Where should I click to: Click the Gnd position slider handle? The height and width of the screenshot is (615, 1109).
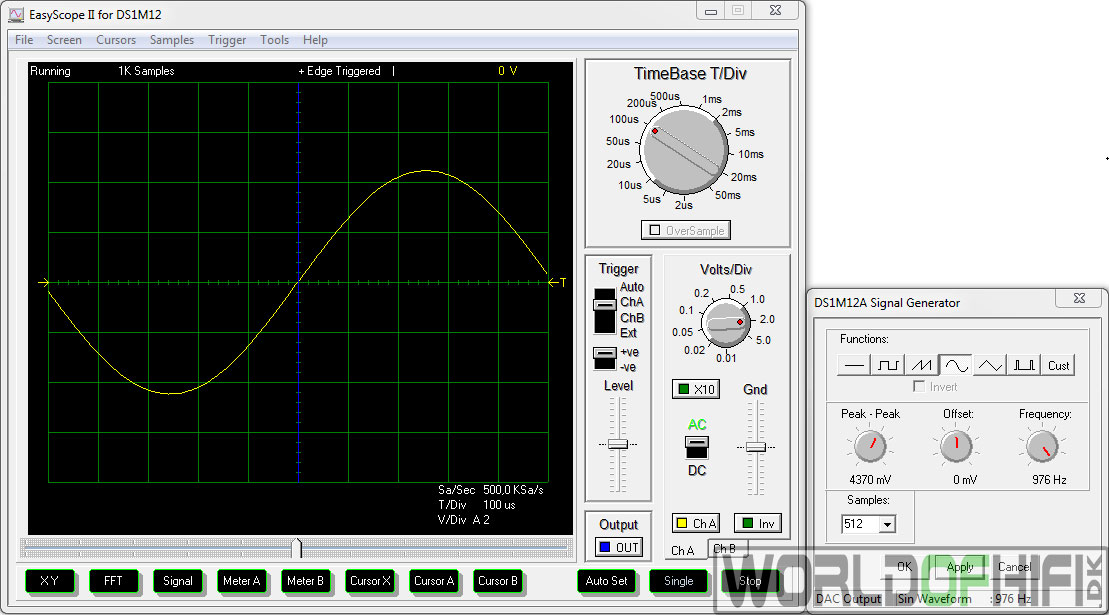(x=755, y=447)
